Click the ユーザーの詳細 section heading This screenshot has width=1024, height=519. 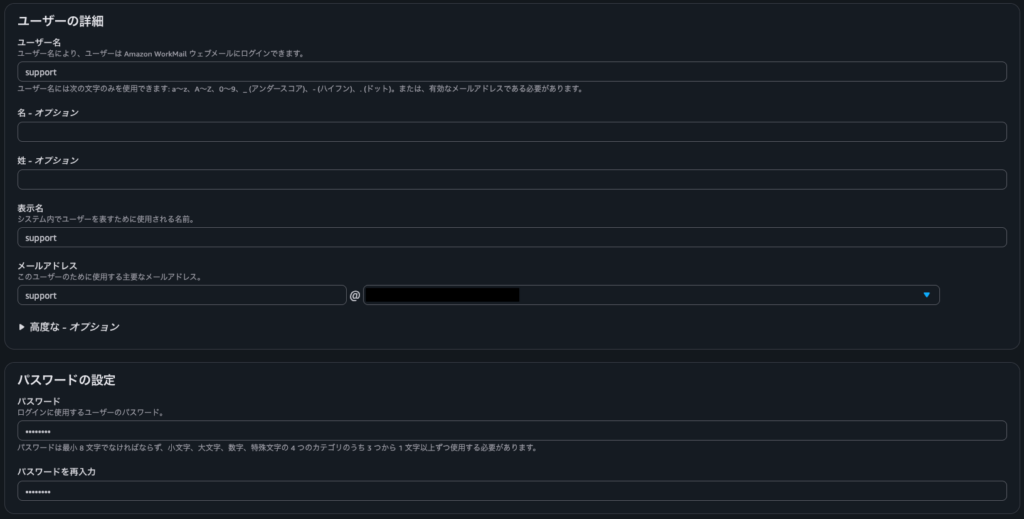click(60, 21)
